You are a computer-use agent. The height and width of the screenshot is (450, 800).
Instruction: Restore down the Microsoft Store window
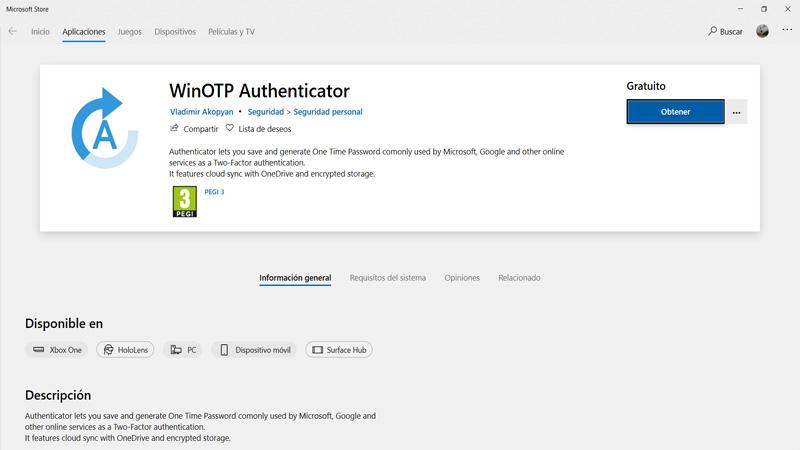pos(764,9)
